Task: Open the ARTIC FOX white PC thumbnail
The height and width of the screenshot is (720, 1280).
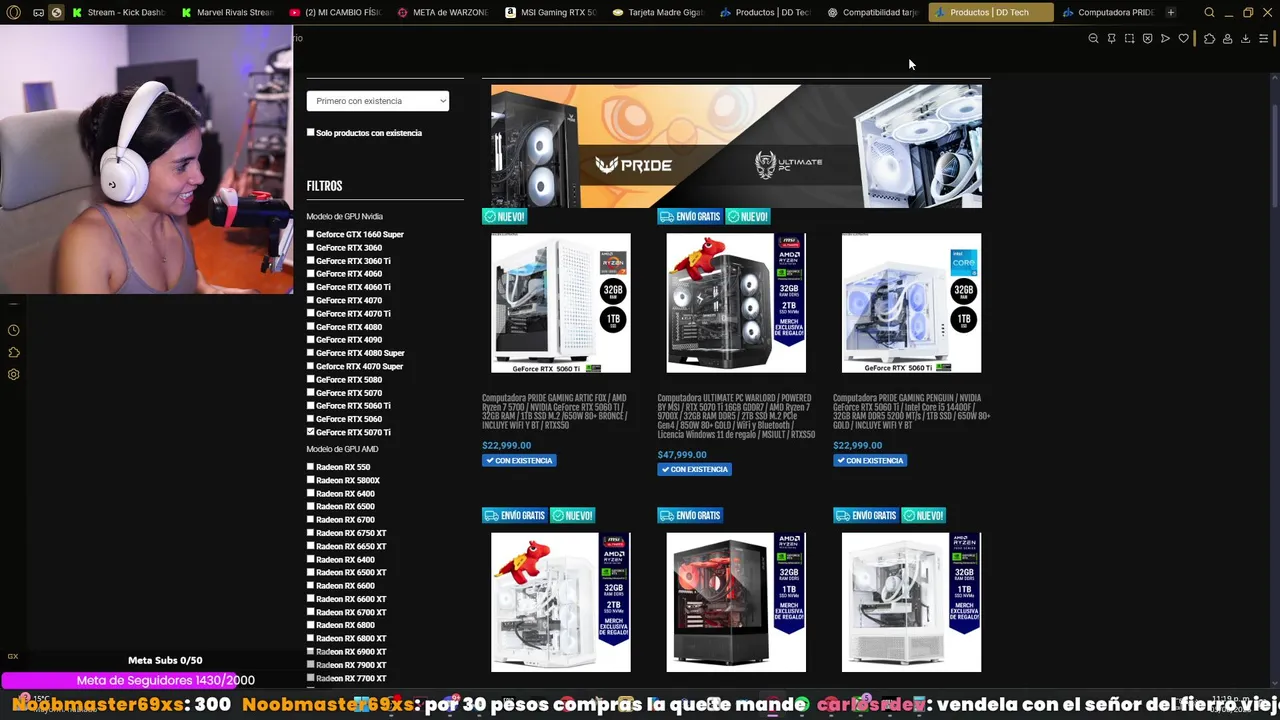Action: [x=560, y=303]
